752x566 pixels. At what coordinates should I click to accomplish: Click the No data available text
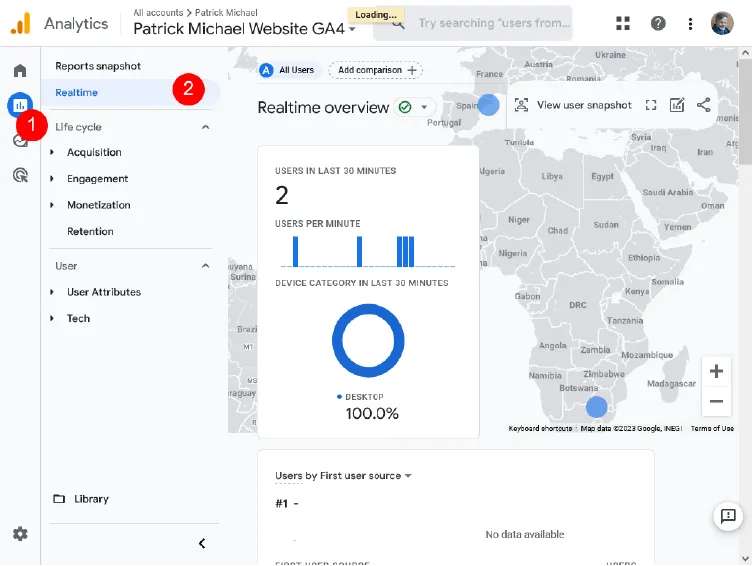coord(525,534)
